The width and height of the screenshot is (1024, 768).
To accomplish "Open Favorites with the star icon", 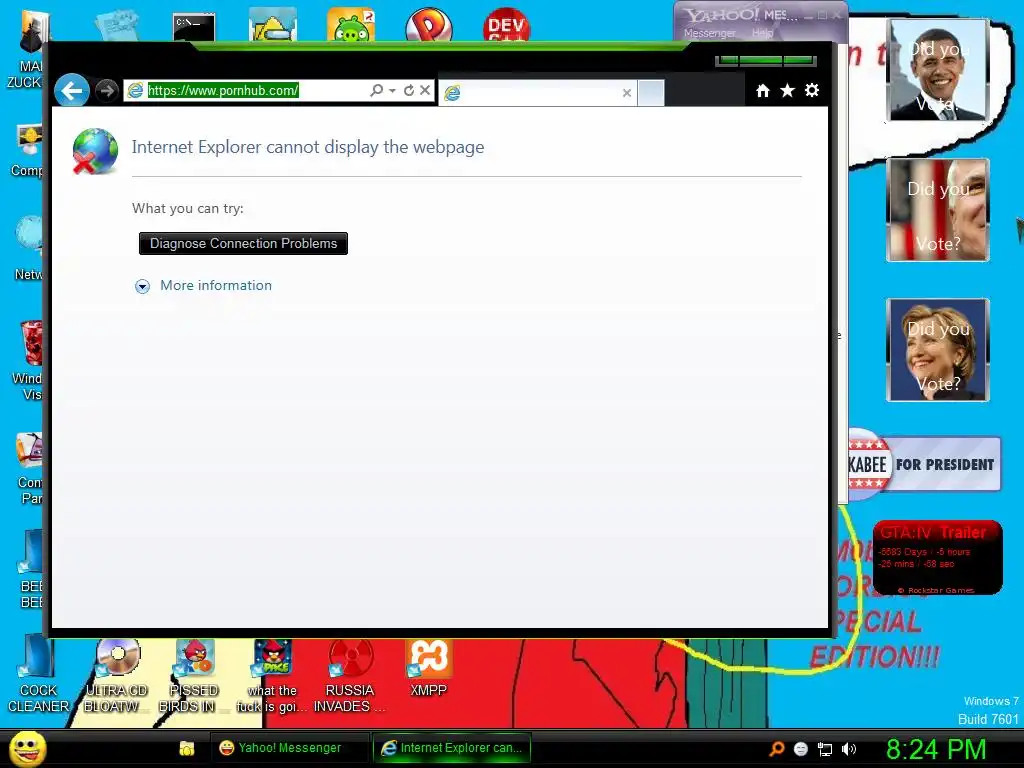I will click(x=788, y=90).
